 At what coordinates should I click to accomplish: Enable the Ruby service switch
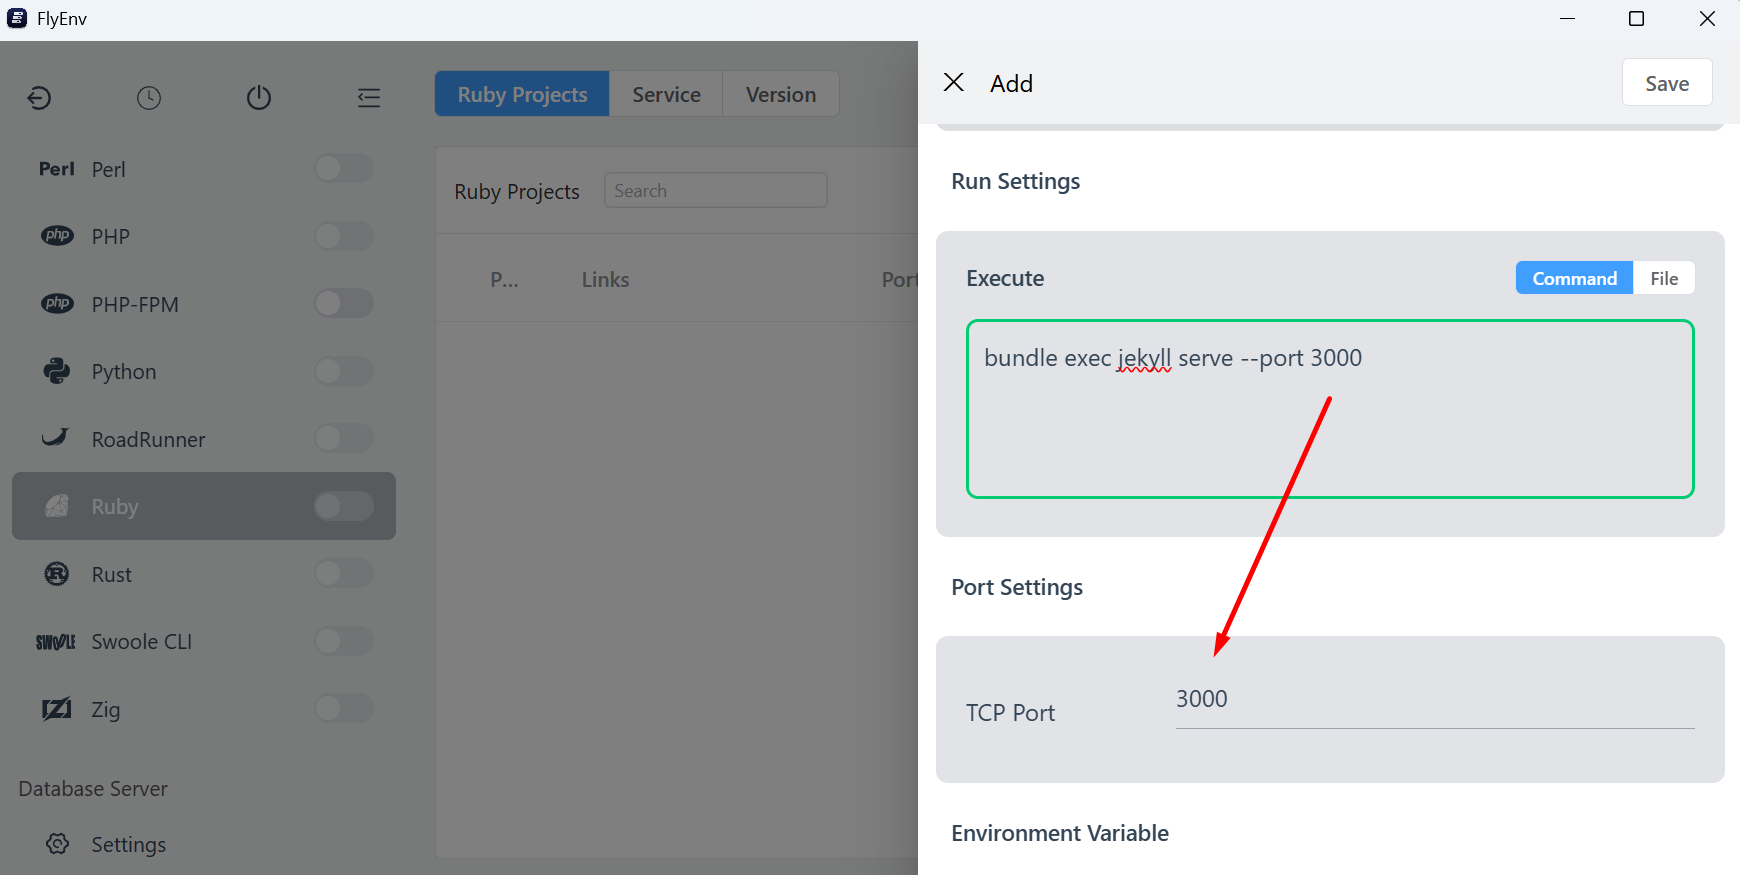click(344, 506)
